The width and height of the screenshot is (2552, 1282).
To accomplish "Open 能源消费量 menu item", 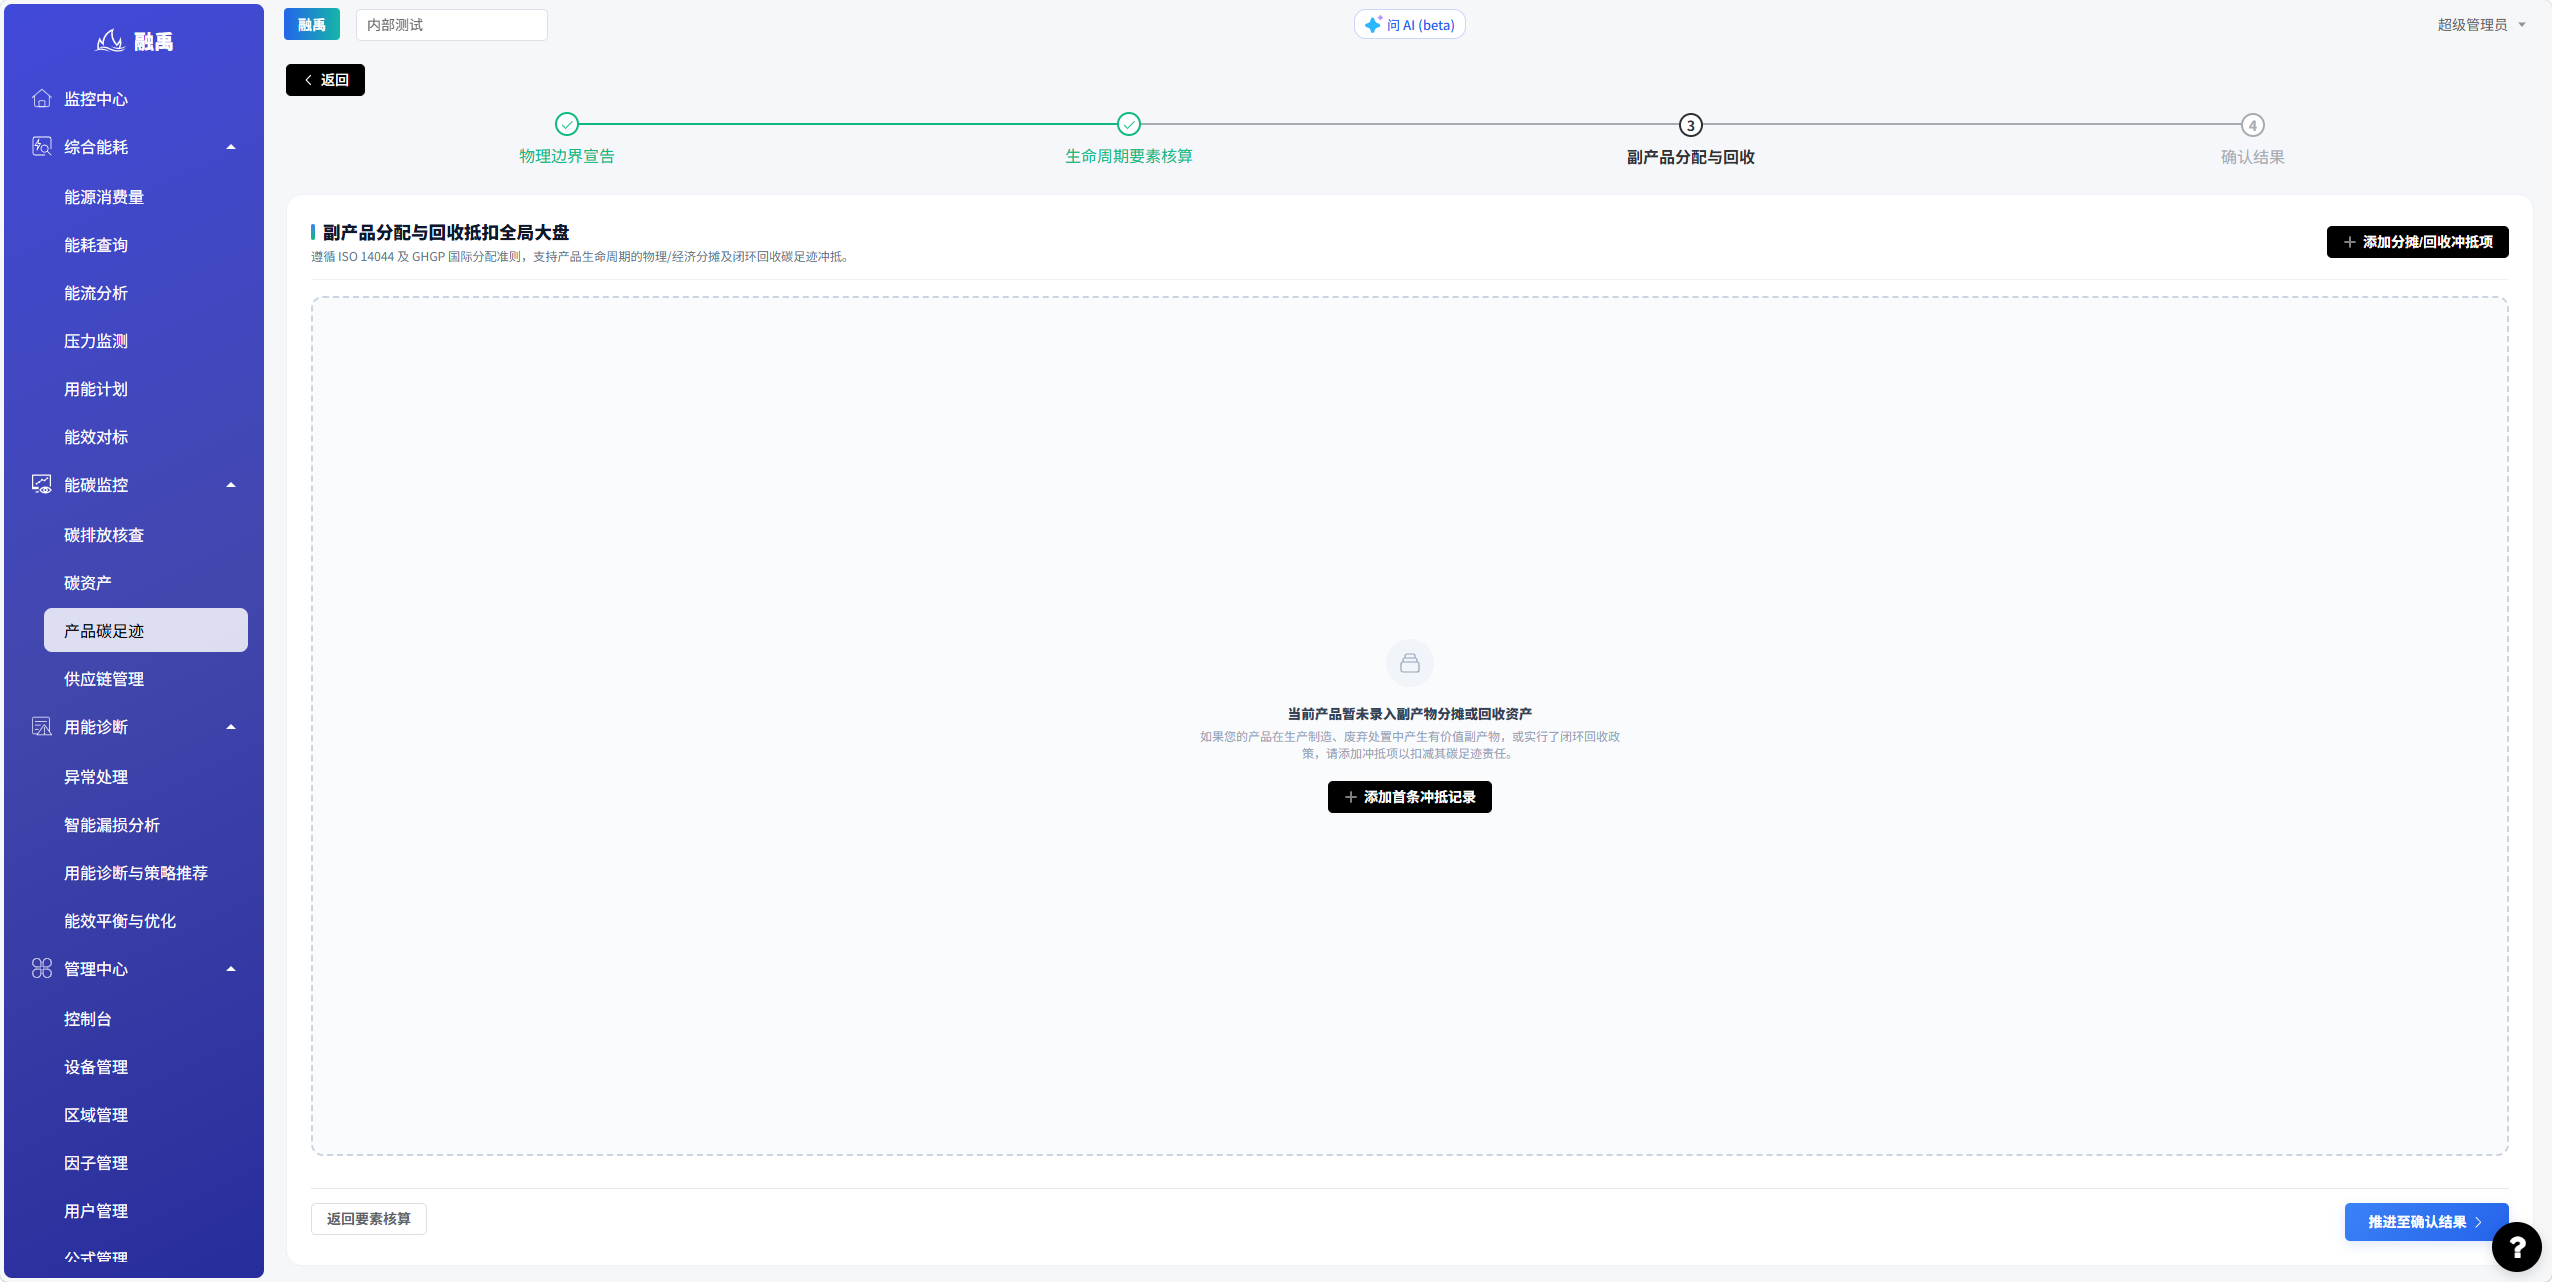I will coord(146,197).
